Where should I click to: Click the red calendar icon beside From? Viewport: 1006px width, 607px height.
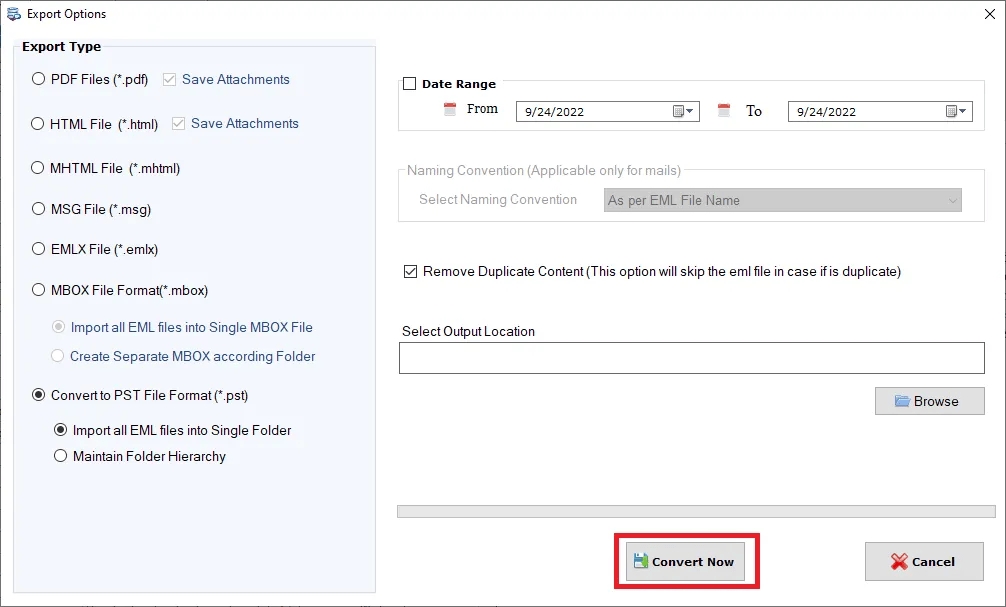450,108
